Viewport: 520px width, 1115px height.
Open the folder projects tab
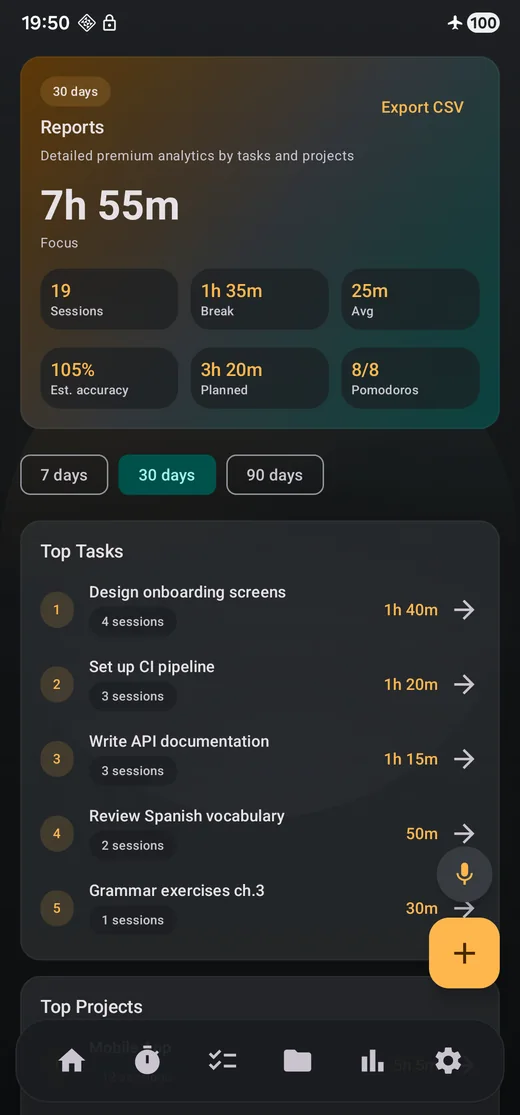297,1062
